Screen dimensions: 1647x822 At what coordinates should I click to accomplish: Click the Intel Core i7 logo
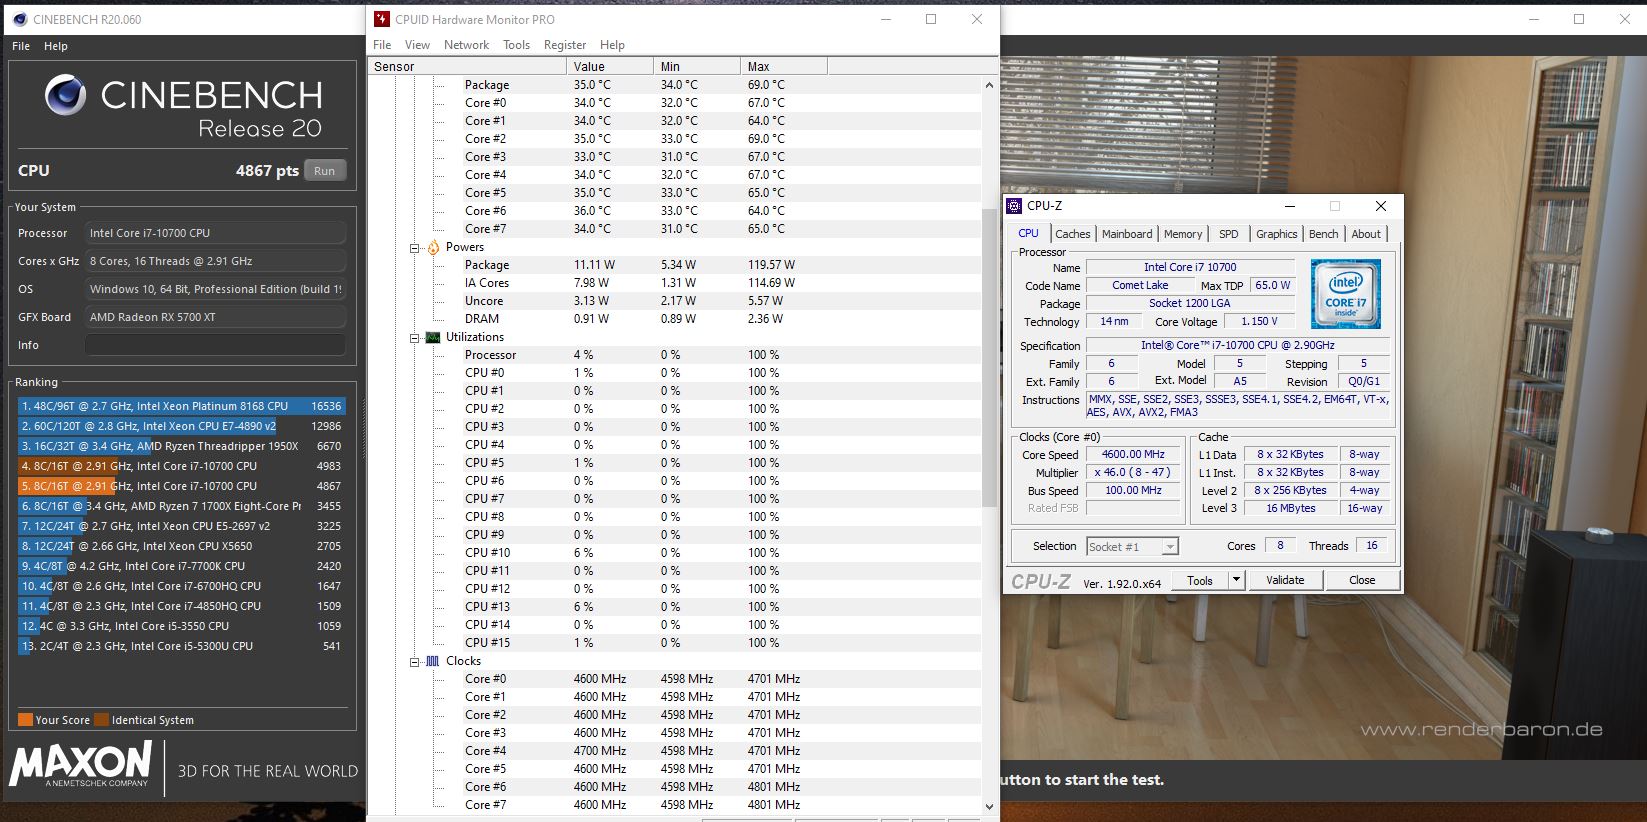[1346, 294]
